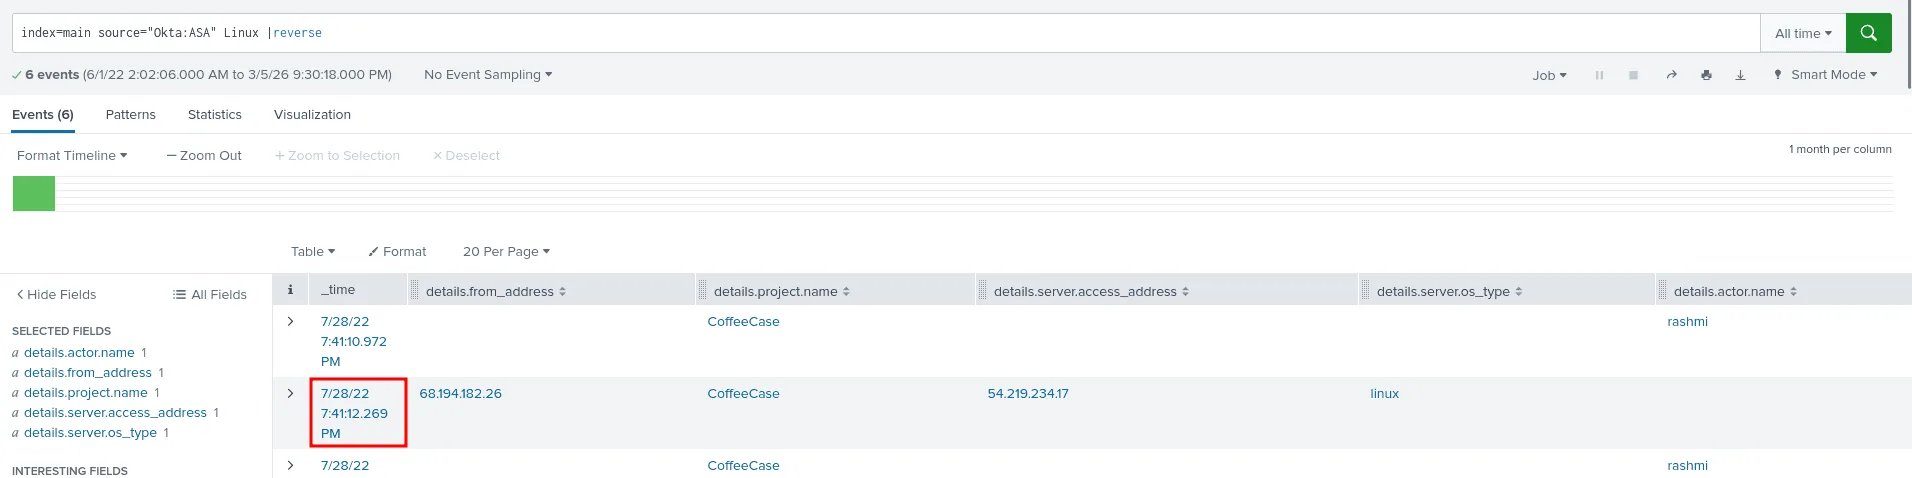Click rashmi in the first event row
This screenshot has width=1912, height=478.
click(x=1687, y=321)
